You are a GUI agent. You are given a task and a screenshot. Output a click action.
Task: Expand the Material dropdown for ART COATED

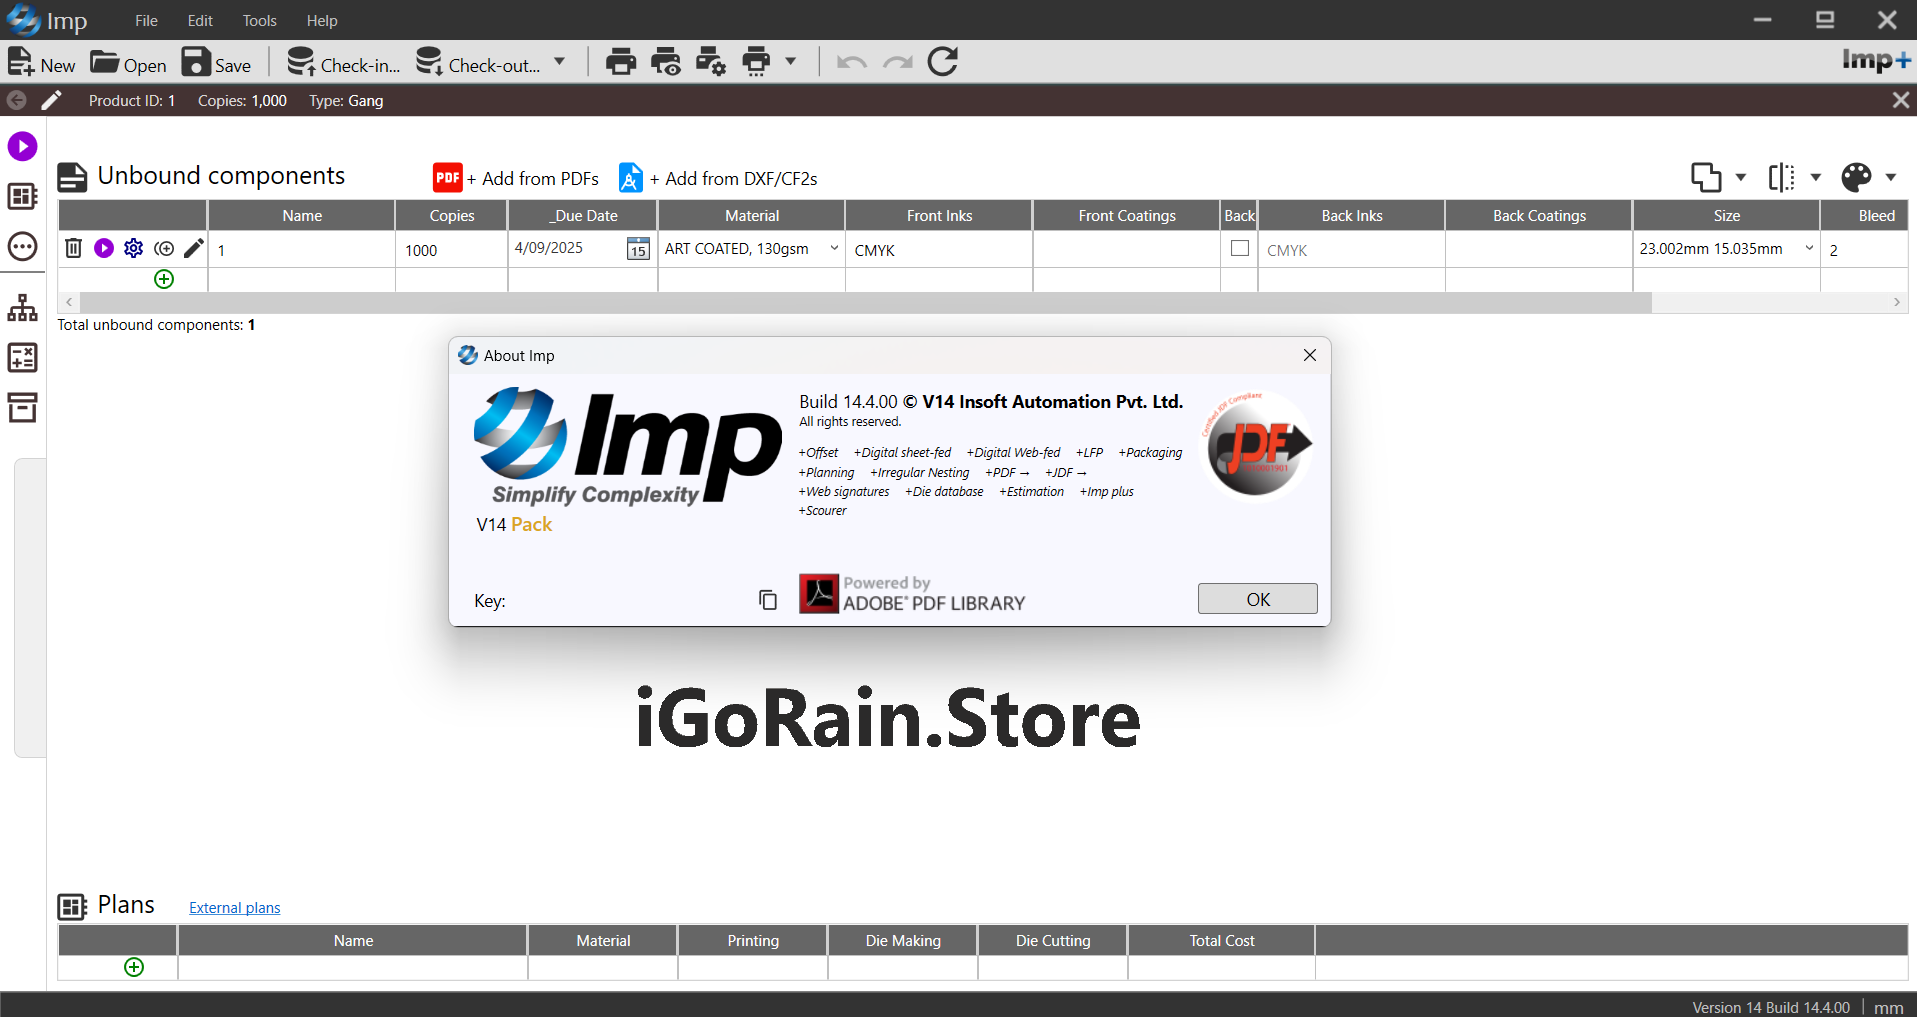(833, 248)
